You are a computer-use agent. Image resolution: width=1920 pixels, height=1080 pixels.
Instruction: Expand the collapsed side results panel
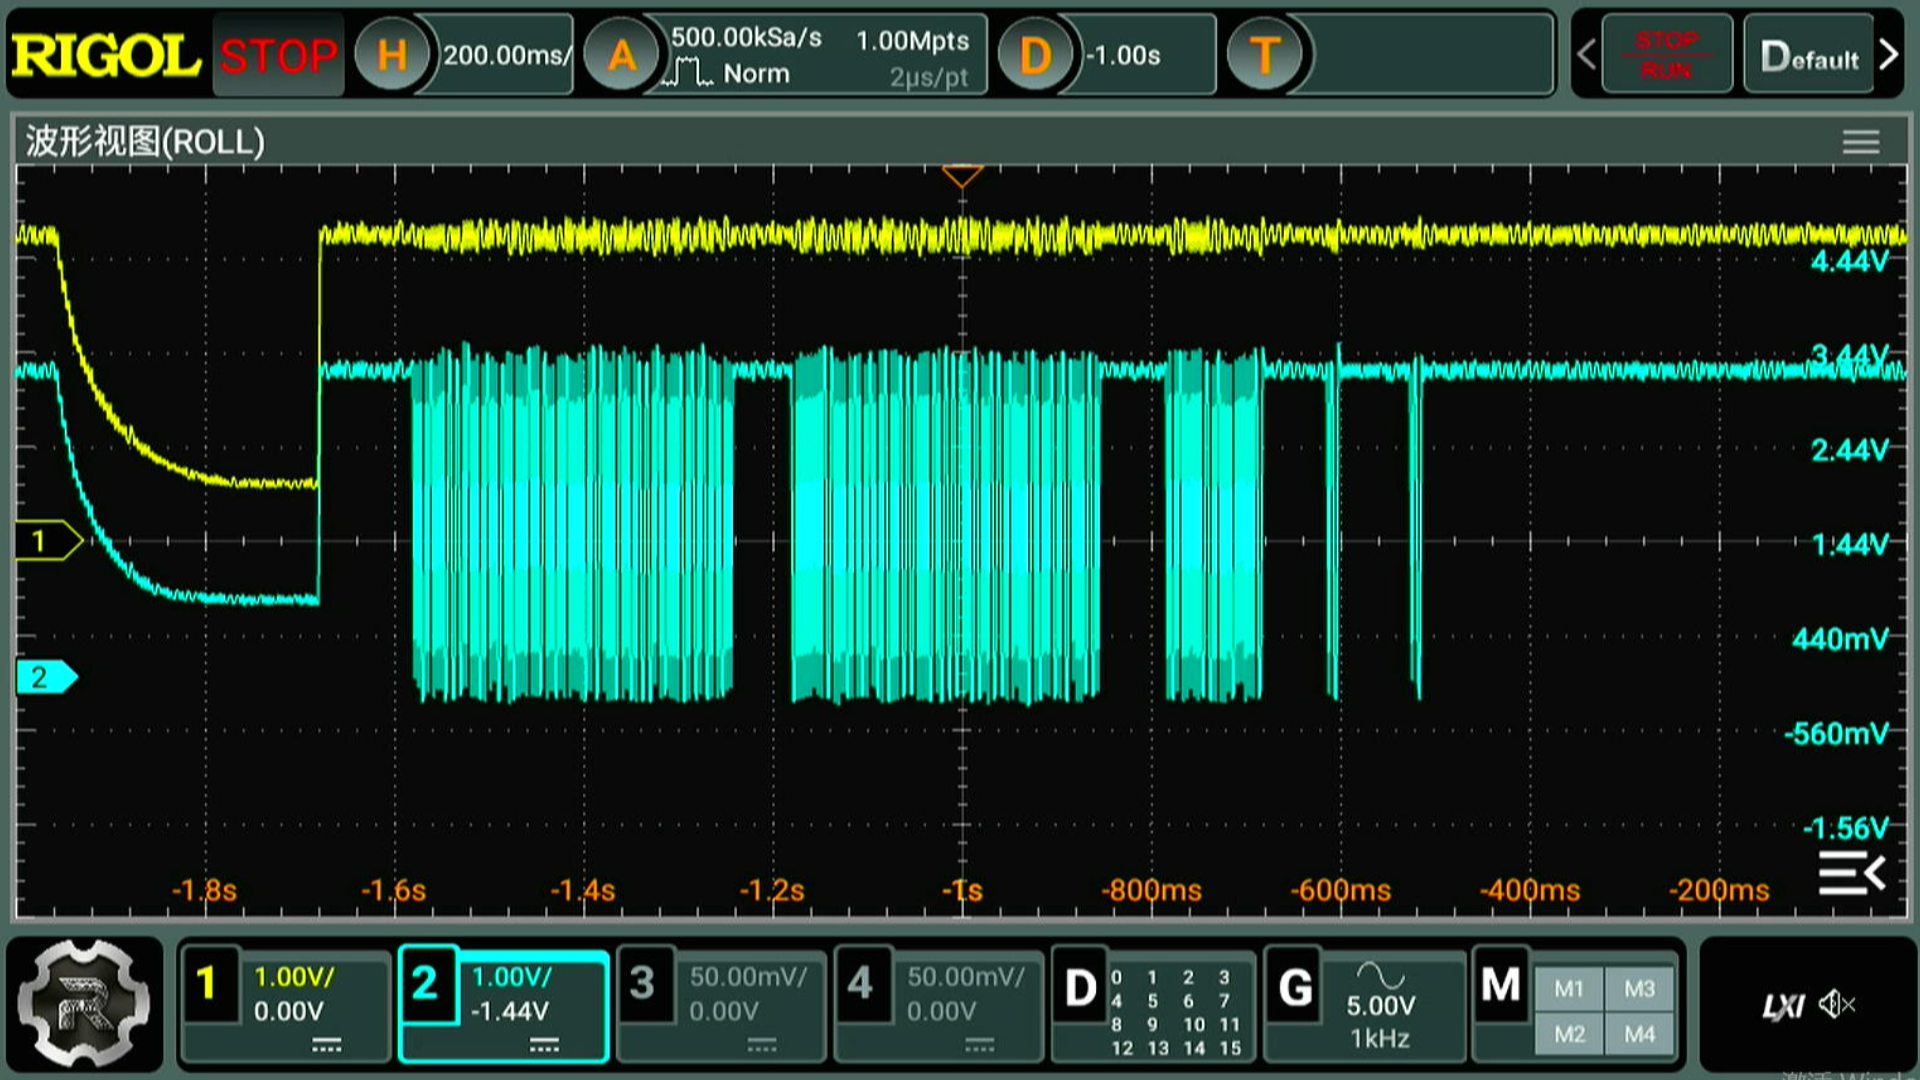pos(1852,874)
